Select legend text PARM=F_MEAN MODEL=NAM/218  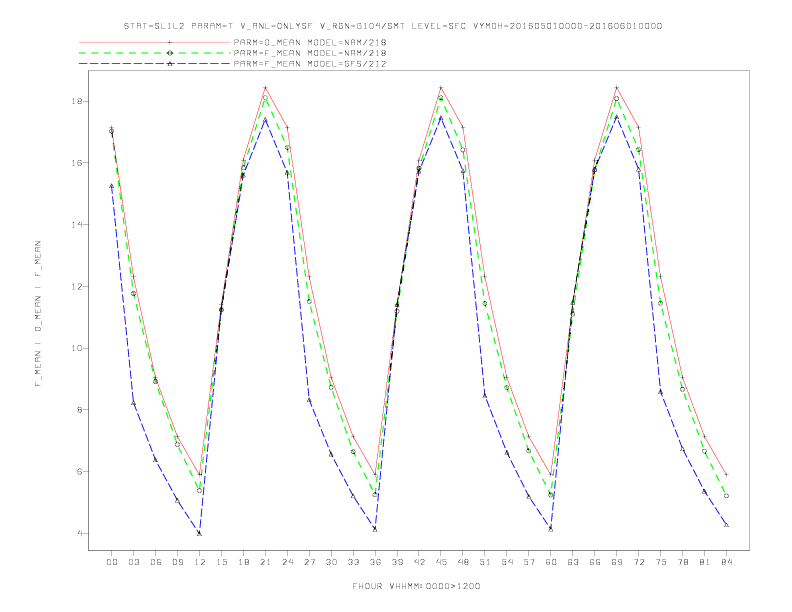pos(310,53)
